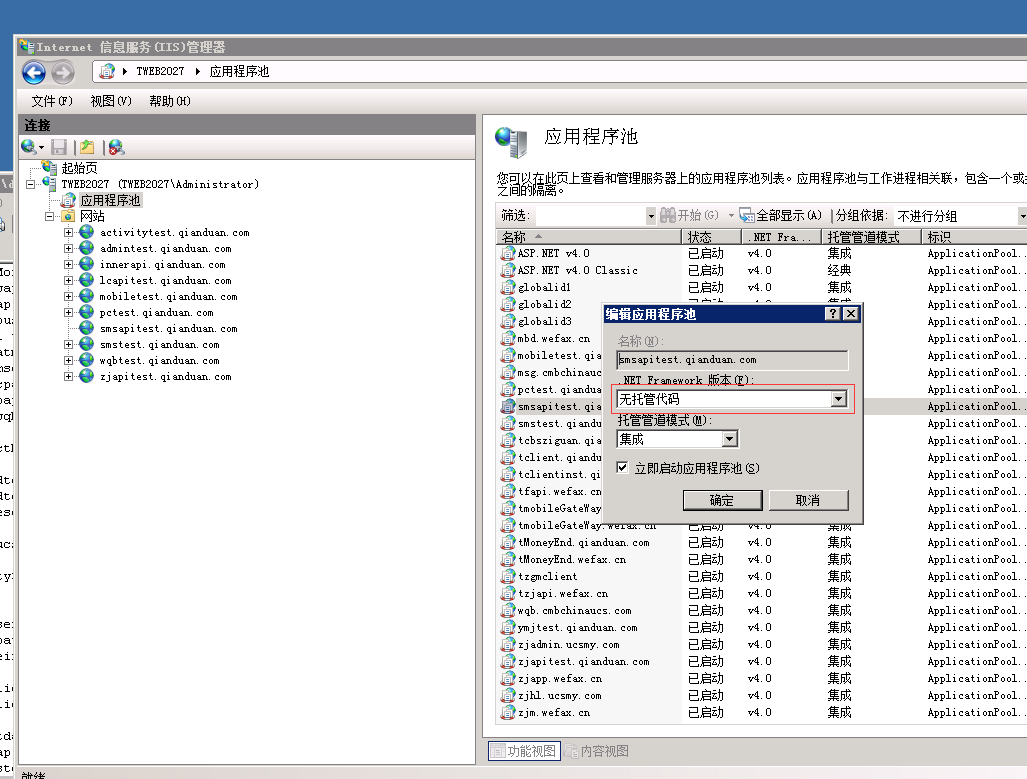Click the zjm.wefax.cn pool icon
The width and height of the screenshot is (1027, 779).
pos(508,712)
